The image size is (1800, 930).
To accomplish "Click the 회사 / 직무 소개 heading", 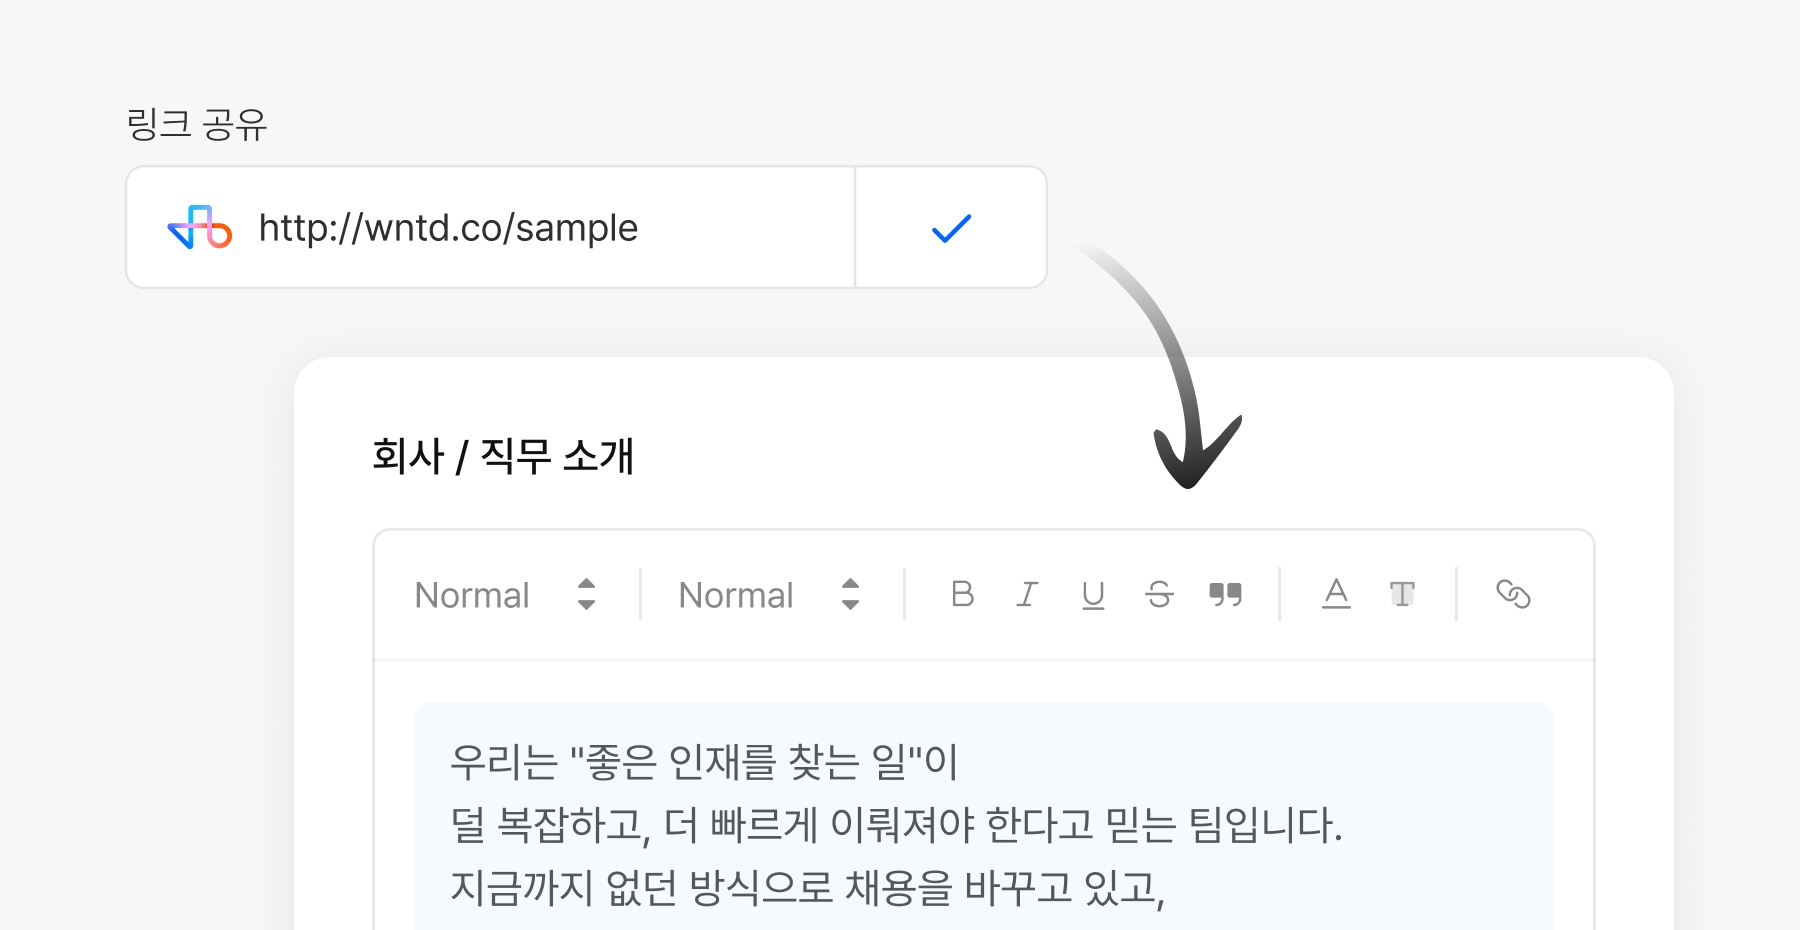I will click(x=503, y=456).
